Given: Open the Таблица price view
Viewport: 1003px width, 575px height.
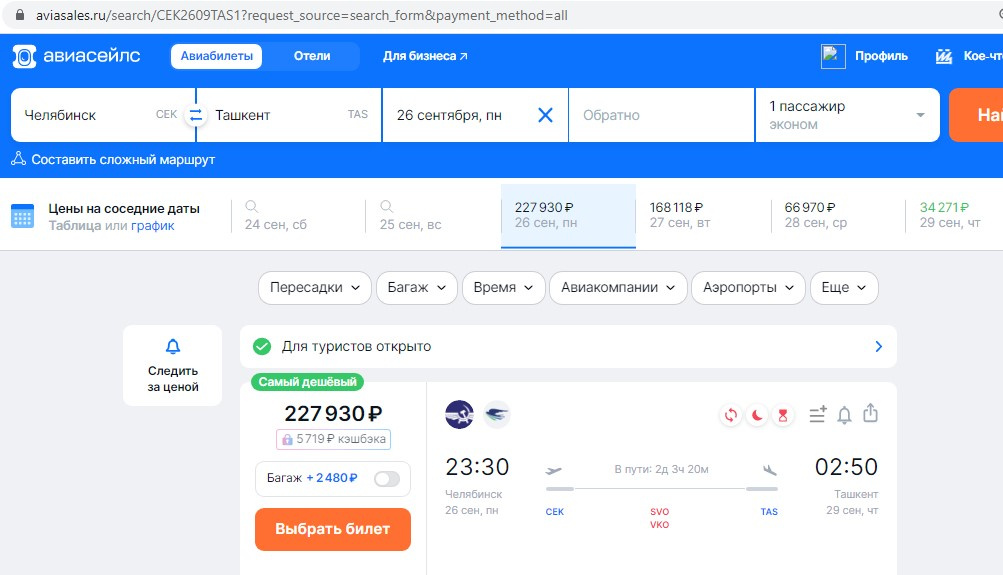Looking at the screenshot, I should (75, 226).
